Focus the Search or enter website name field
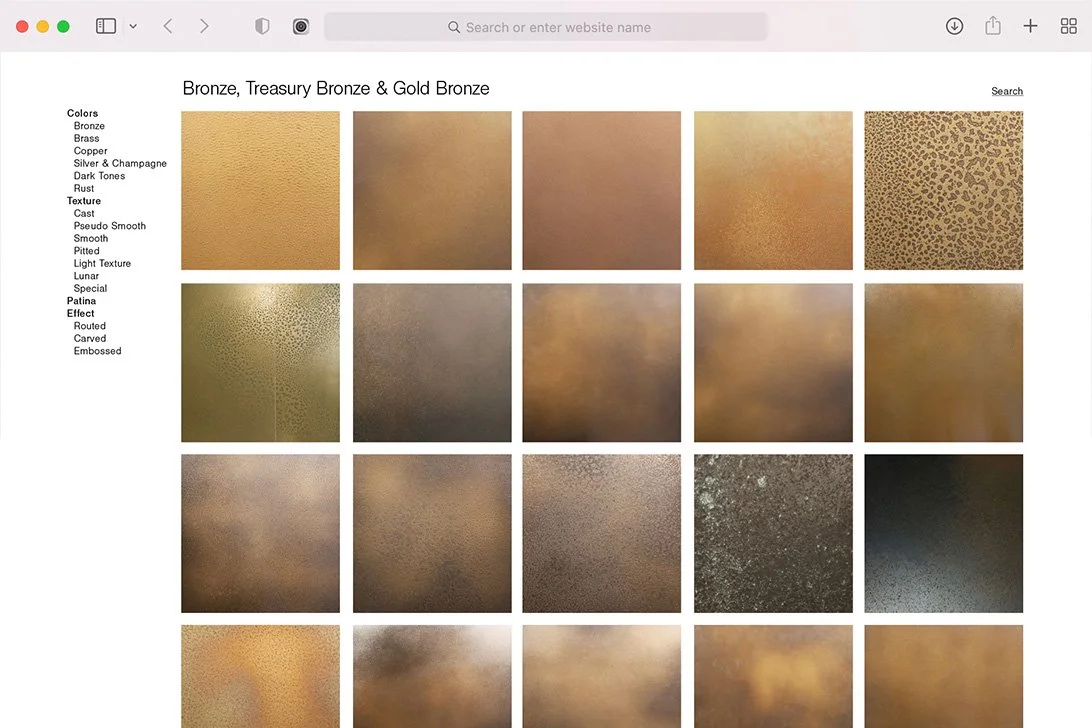Image resolution: width=1092 pixels, height=728 pixels. 546,27
